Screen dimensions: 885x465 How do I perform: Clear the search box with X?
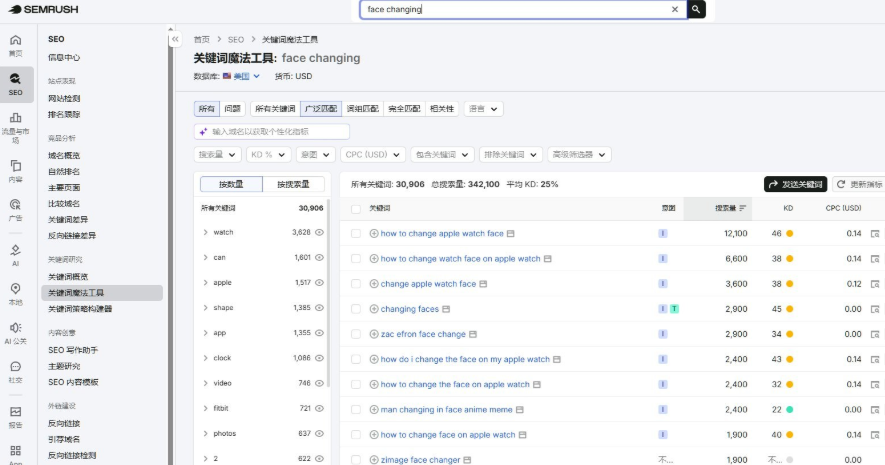pos(674,9)
